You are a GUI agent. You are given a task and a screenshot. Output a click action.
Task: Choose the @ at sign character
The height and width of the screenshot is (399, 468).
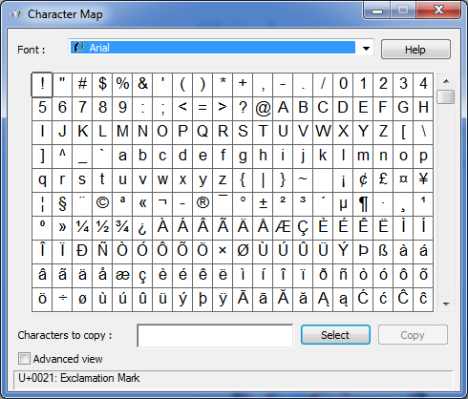tap(263, 108)
